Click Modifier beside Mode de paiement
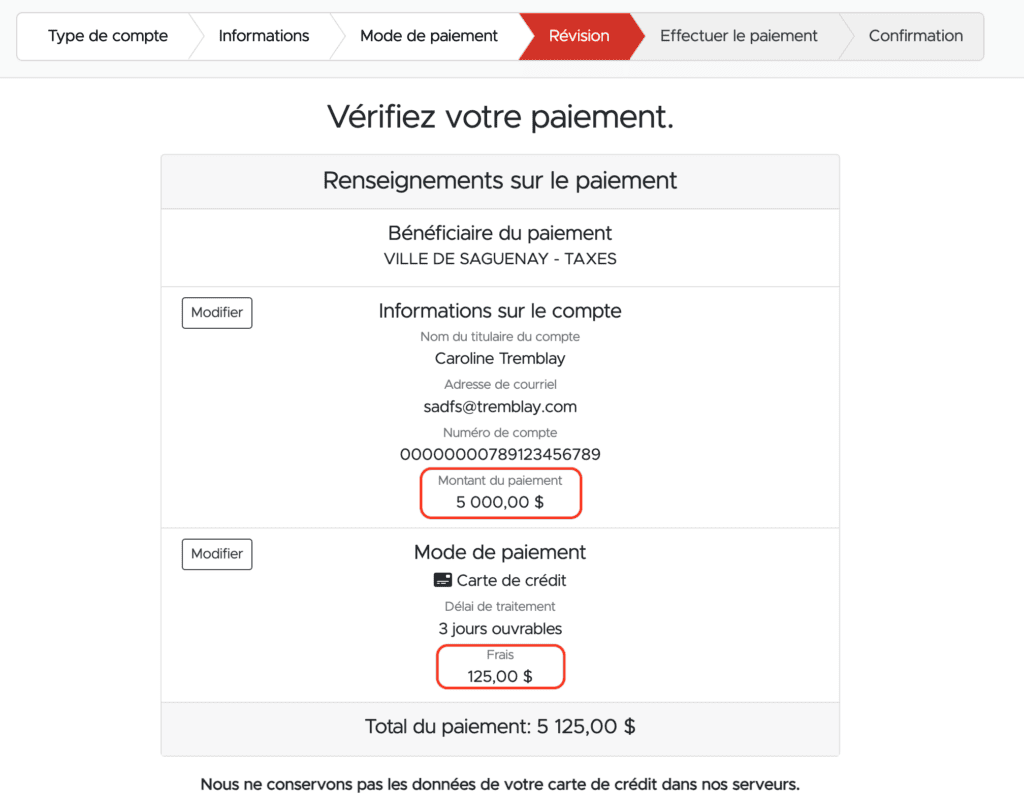Image resolution: width=1024 pixels, height=811 pixels. click(x=217, y=554)
